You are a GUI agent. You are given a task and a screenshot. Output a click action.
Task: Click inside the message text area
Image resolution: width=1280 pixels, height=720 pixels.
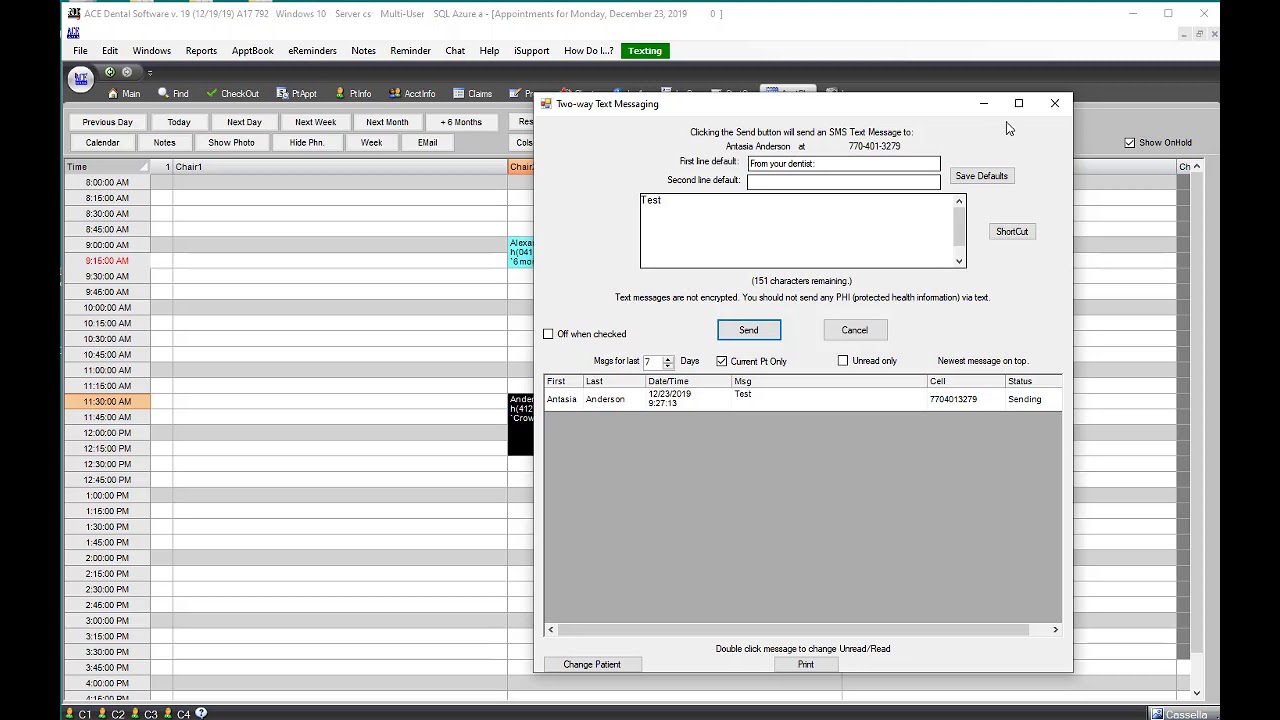[x=797, y=231]
